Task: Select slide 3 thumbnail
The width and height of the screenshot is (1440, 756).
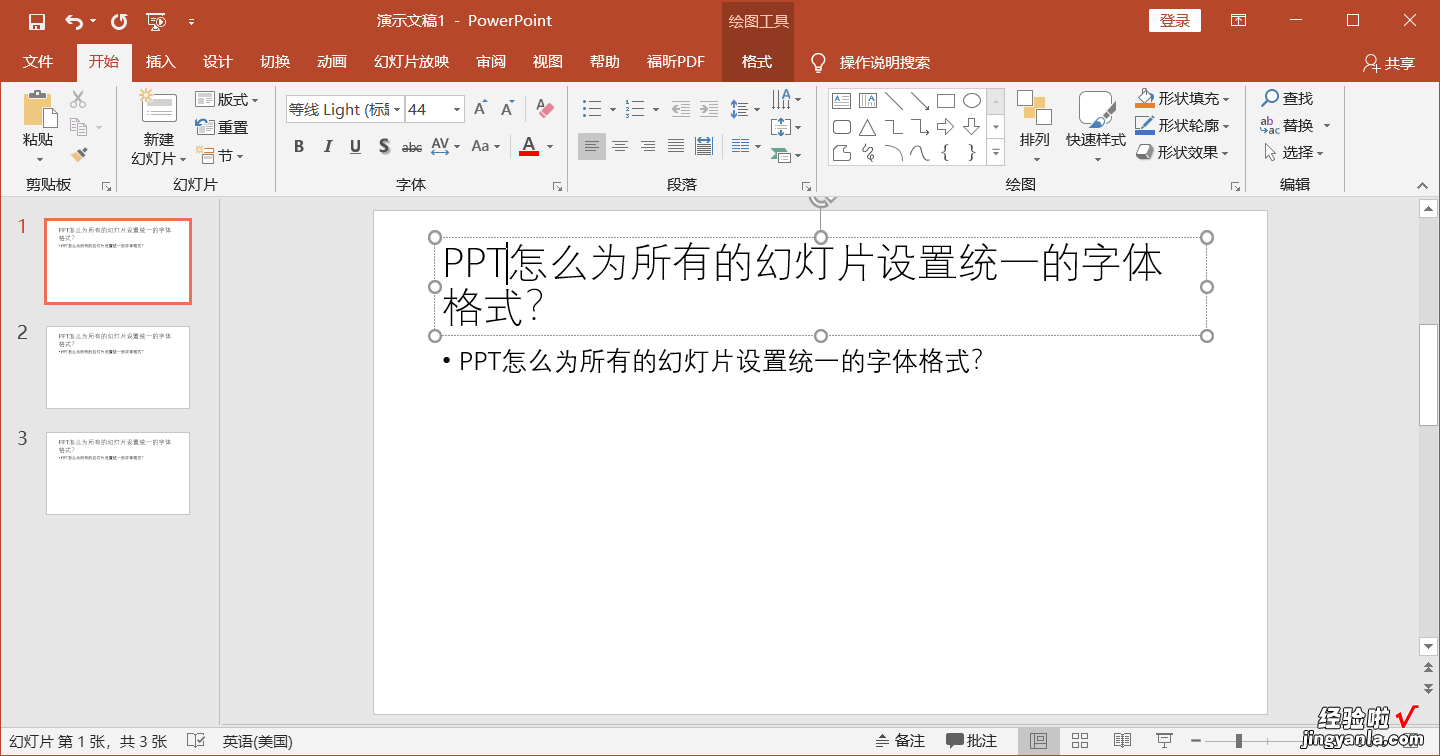Action: [x=118, y=473]
